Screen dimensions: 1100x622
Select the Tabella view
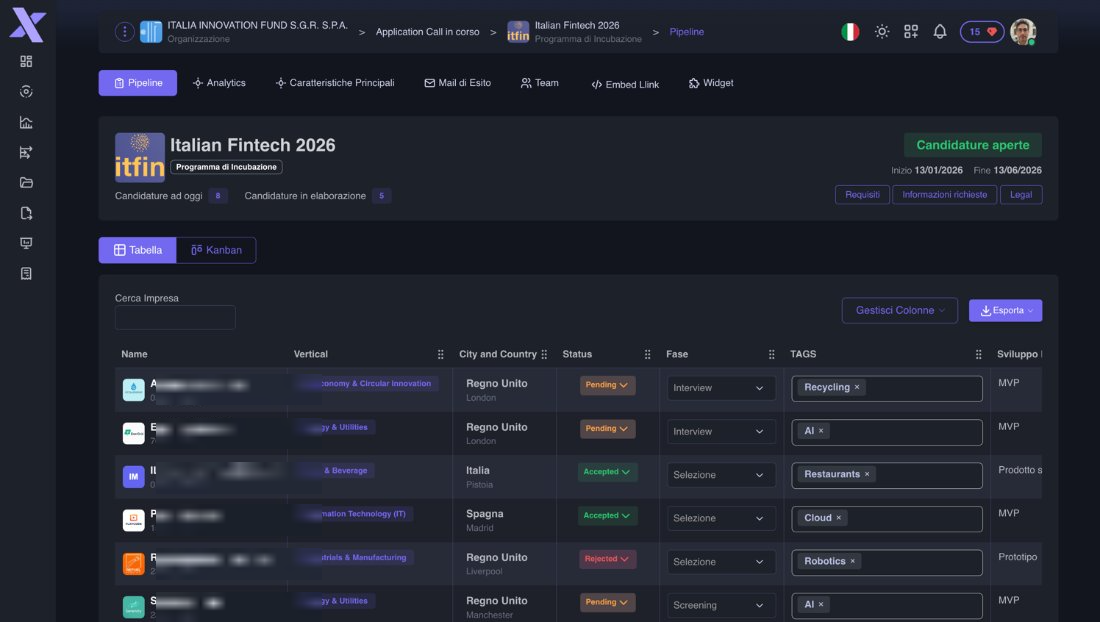pos(138,250)
